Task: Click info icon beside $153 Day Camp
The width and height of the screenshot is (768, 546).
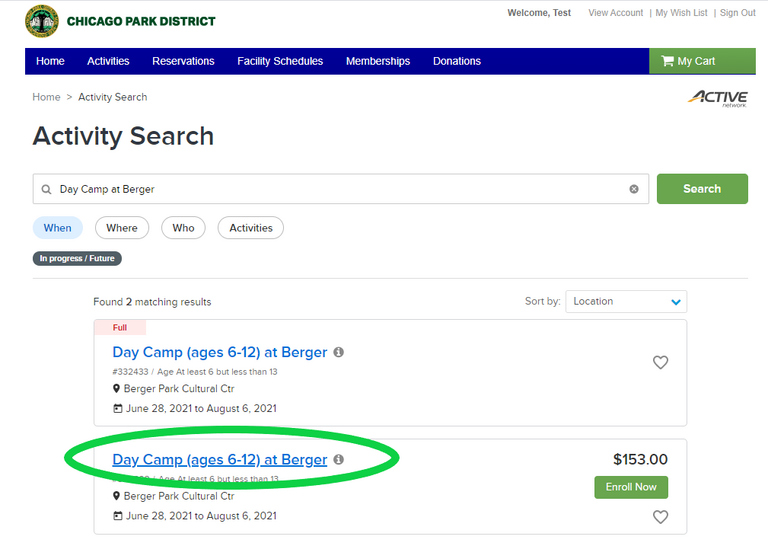Action: pyautogui.click(x=338, y=460)
